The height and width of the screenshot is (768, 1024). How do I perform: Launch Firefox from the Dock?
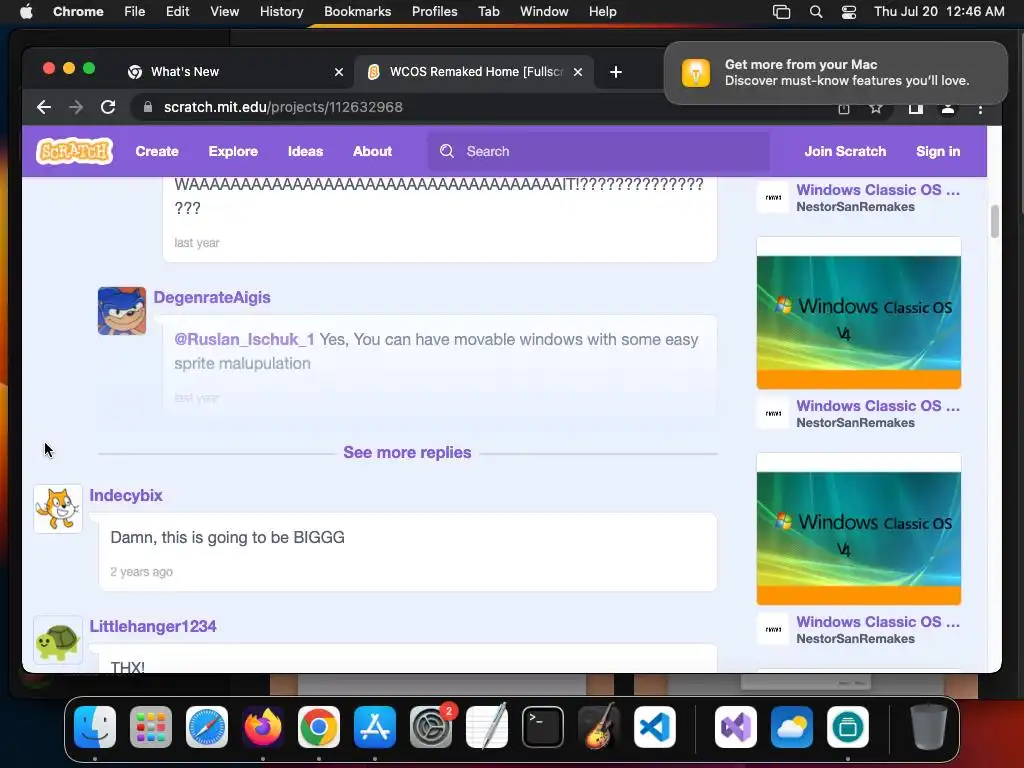[x=263, y=727]
